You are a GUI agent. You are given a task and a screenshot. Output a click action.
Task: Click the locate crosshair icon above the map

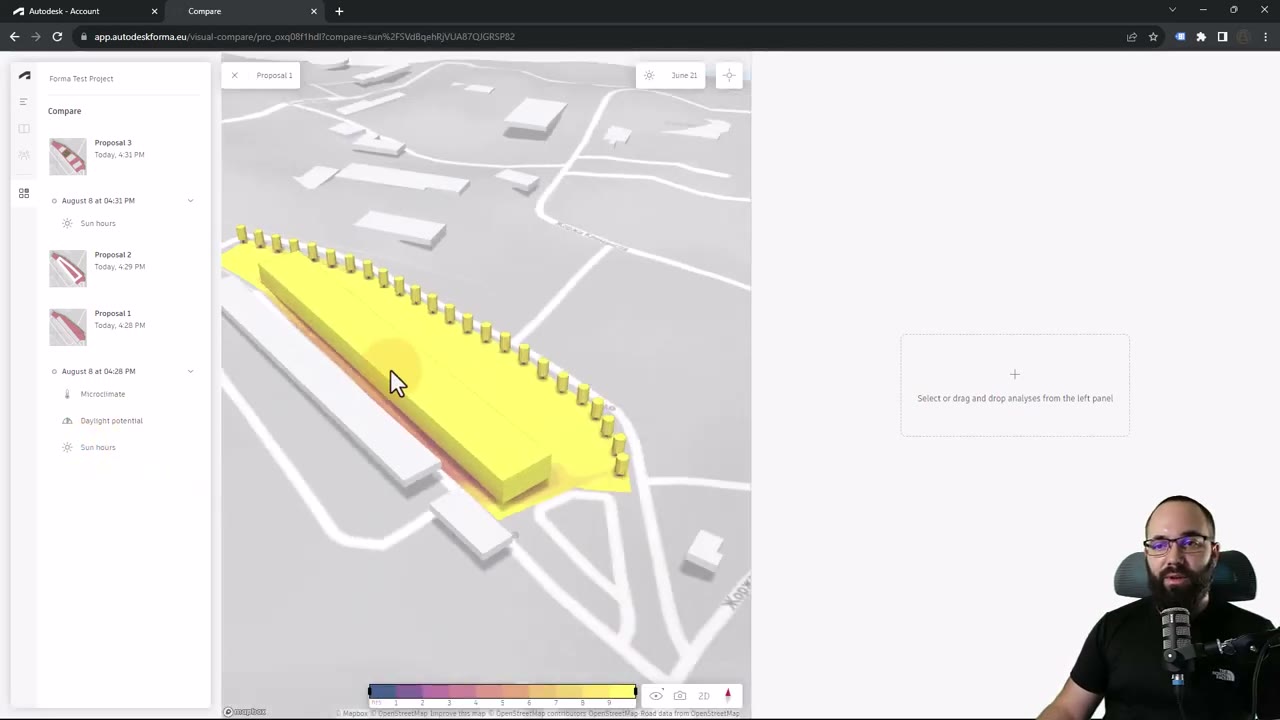pos(729,75)
